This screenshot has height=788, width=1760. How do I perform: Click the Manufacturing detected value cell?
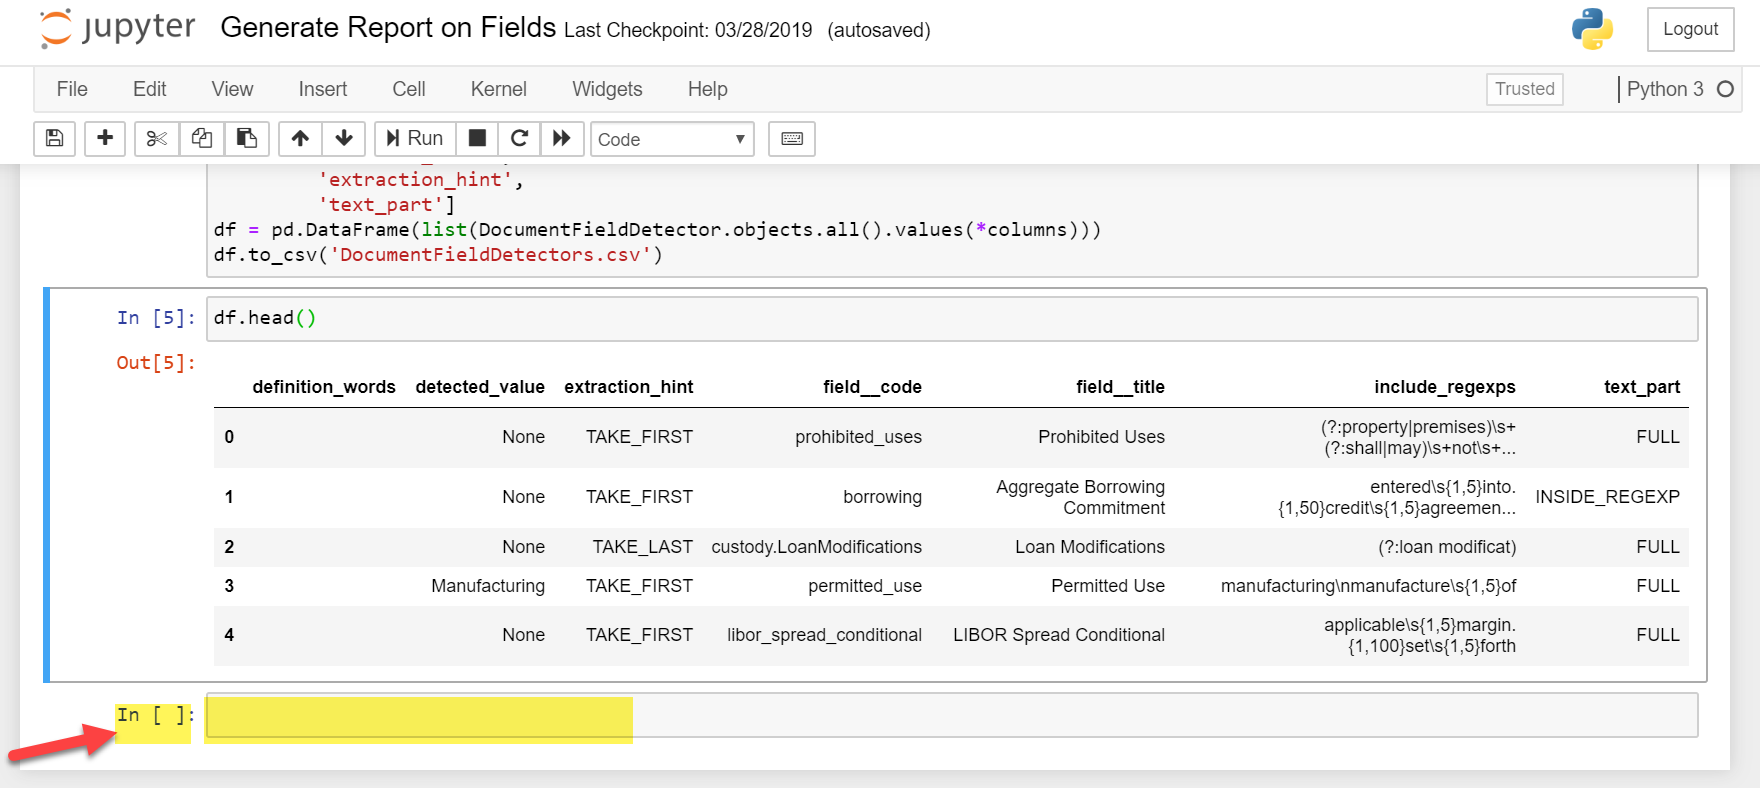point(488,586)
